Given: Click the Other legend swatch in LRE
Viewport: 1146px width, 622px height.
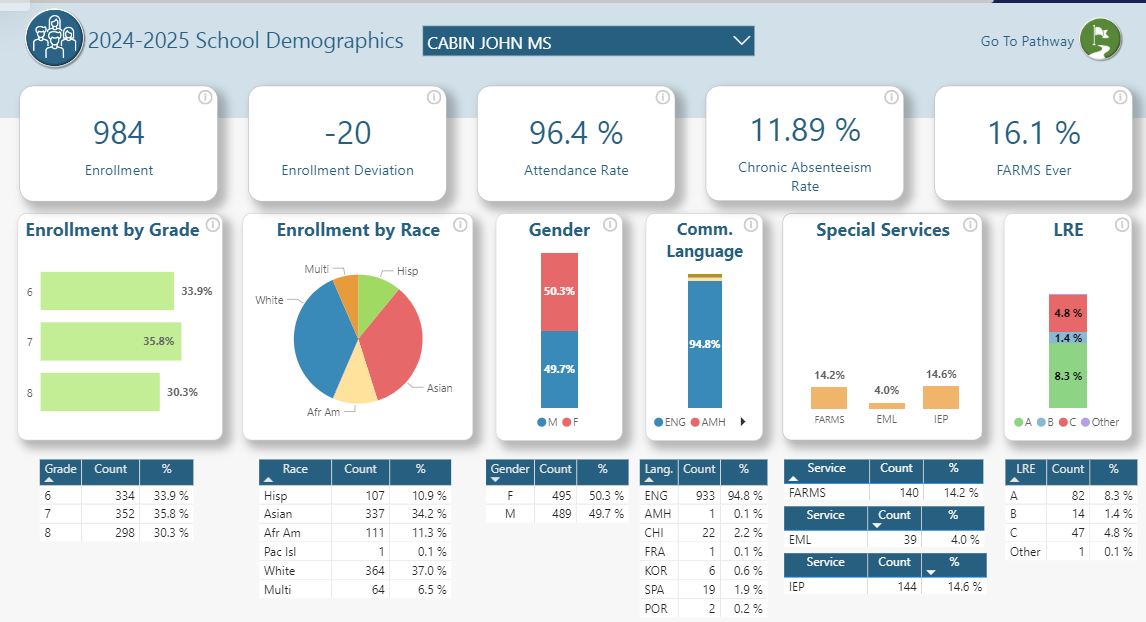Looking at the screenshot, I should point(1085,422).
